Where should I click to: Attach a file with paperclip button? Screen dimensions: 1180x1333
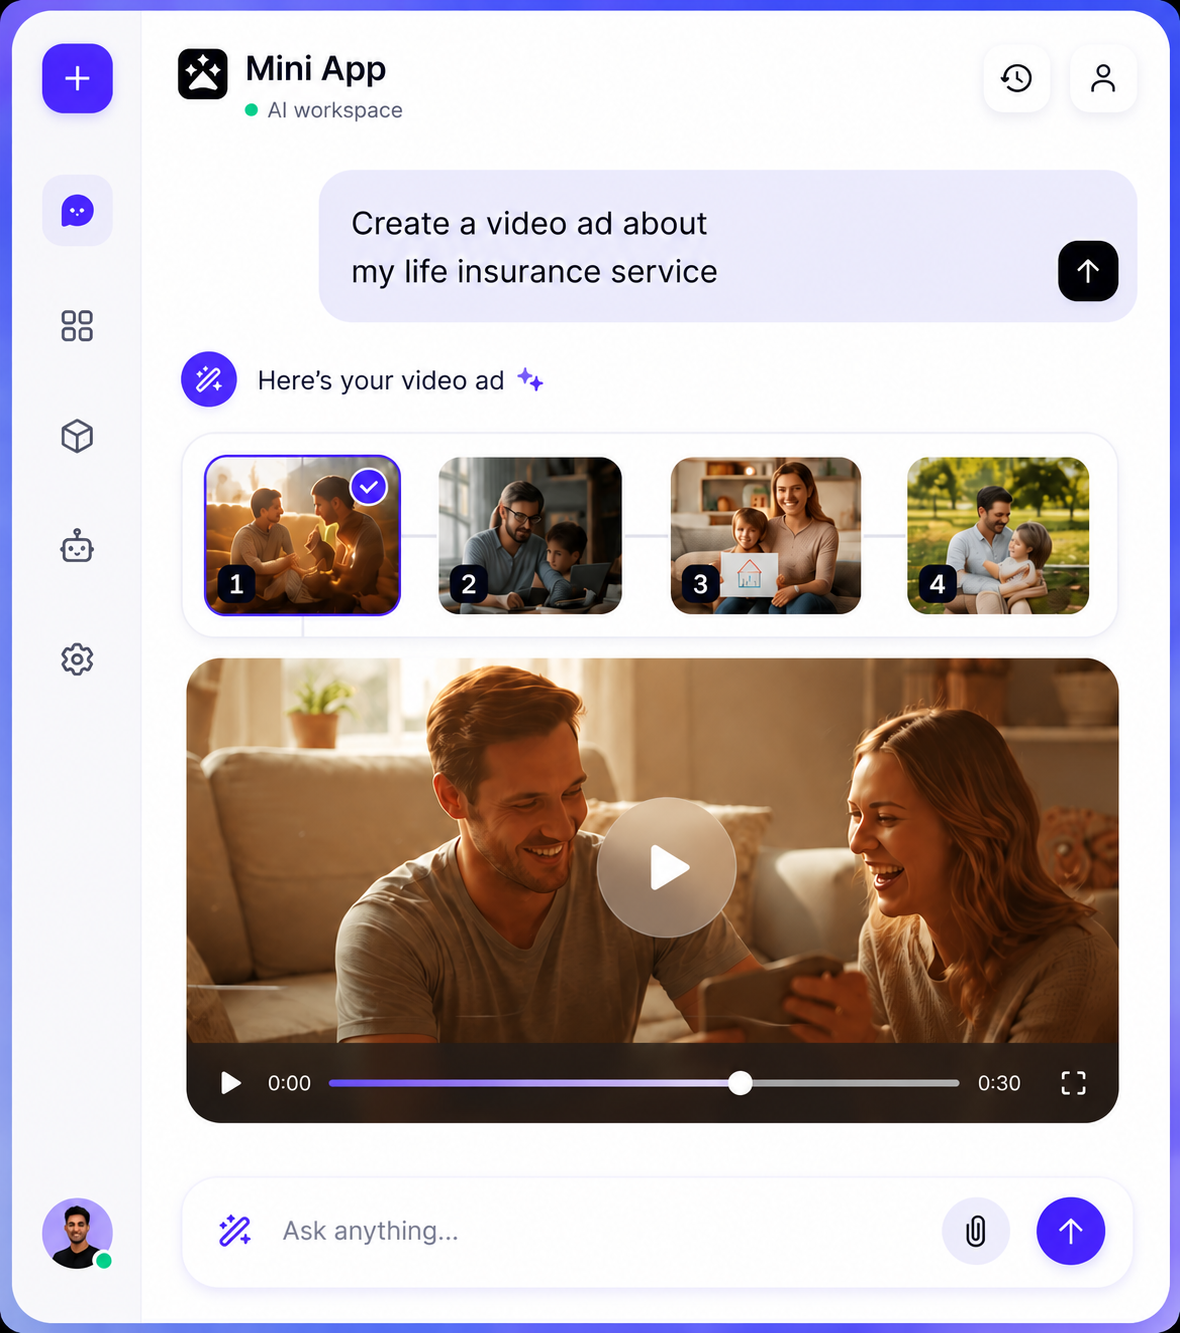click(976, 1231)
